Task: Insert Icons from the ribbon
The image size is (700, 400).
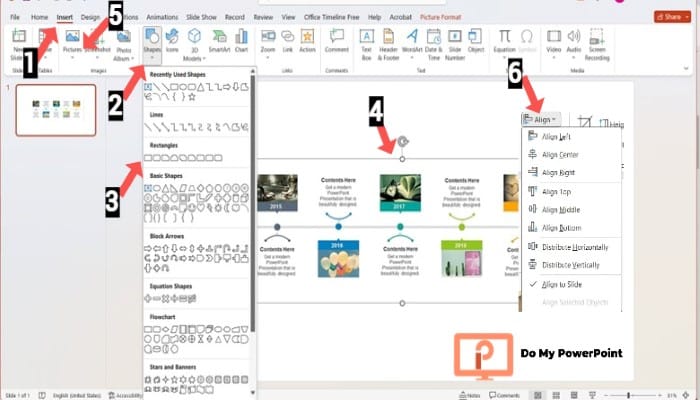Action: [172, 41]
